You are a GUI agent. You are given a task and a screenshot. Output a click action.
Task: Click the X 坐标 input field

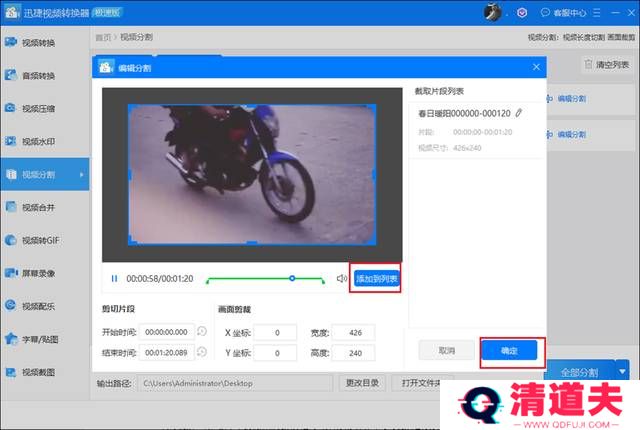[276, 332]
